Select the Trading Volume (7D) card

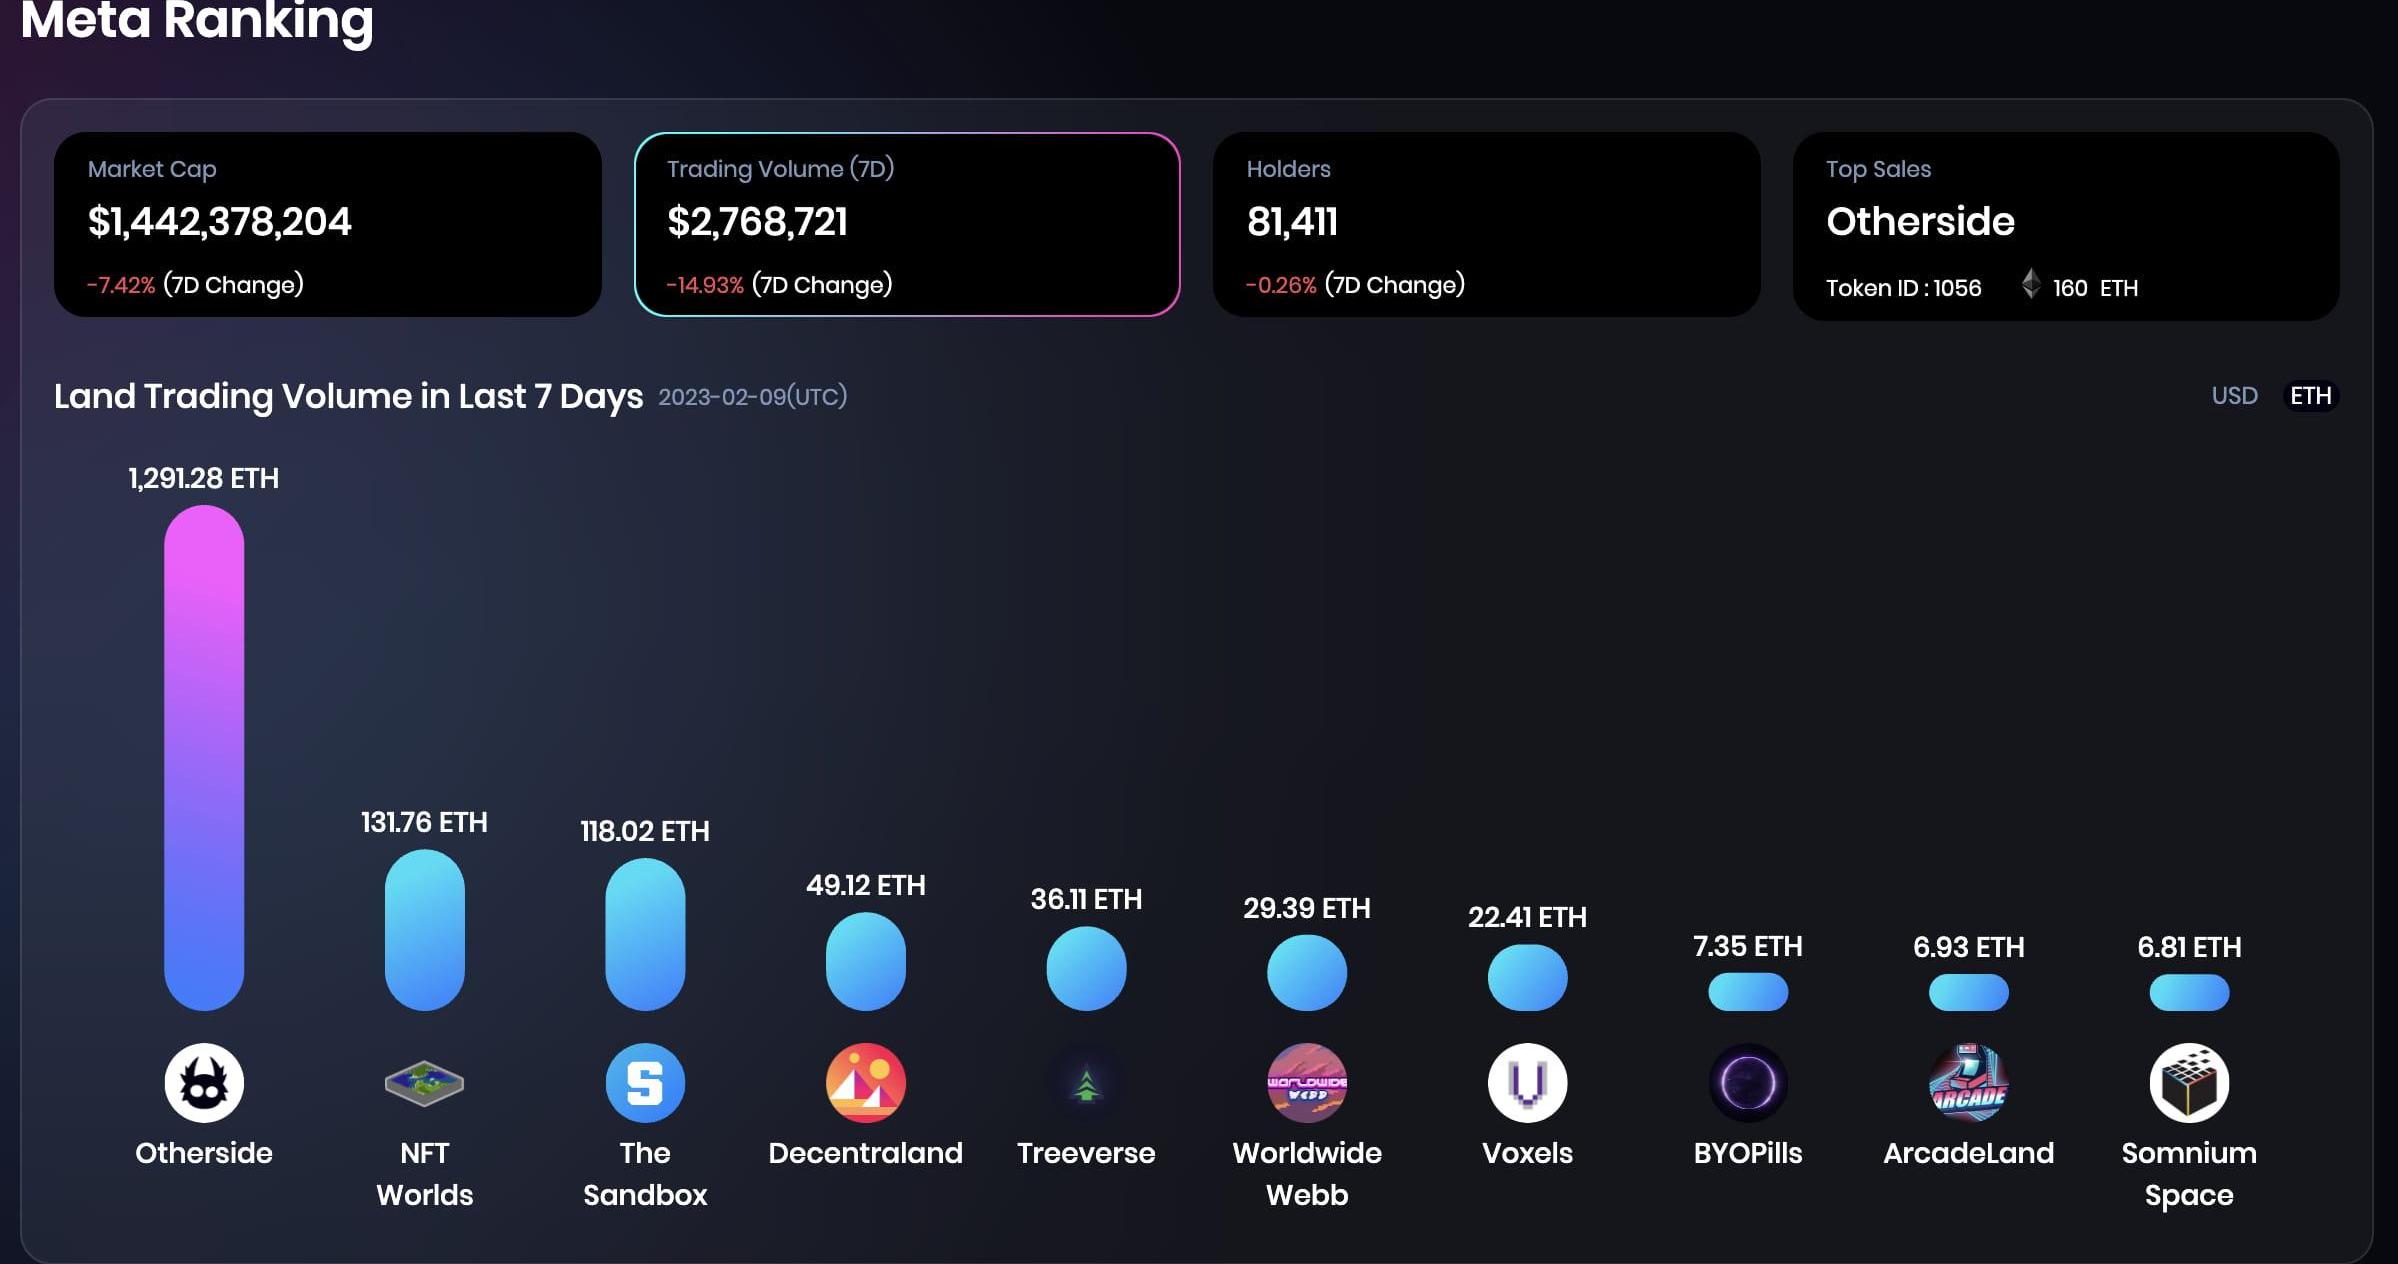pyautogui.click(x=907, y=224)
